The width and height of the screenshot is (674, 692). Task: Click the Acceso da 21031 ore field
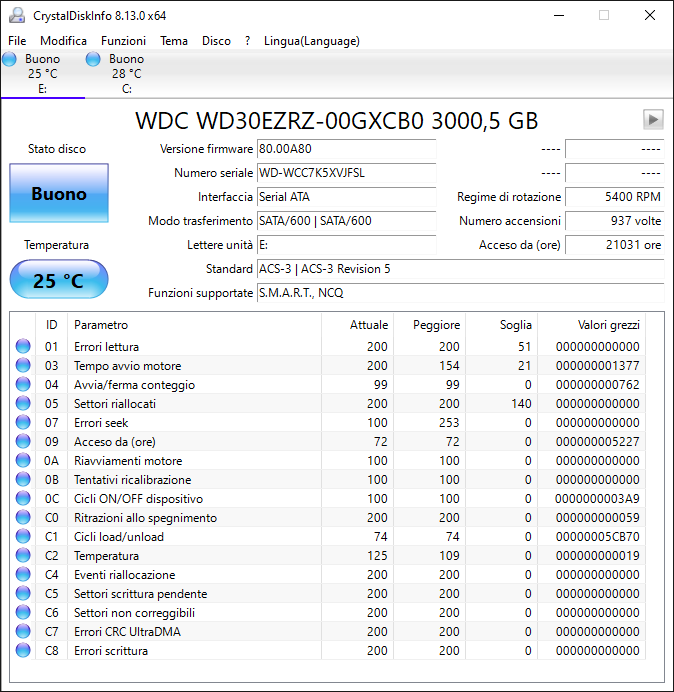(x=614, y=244)
